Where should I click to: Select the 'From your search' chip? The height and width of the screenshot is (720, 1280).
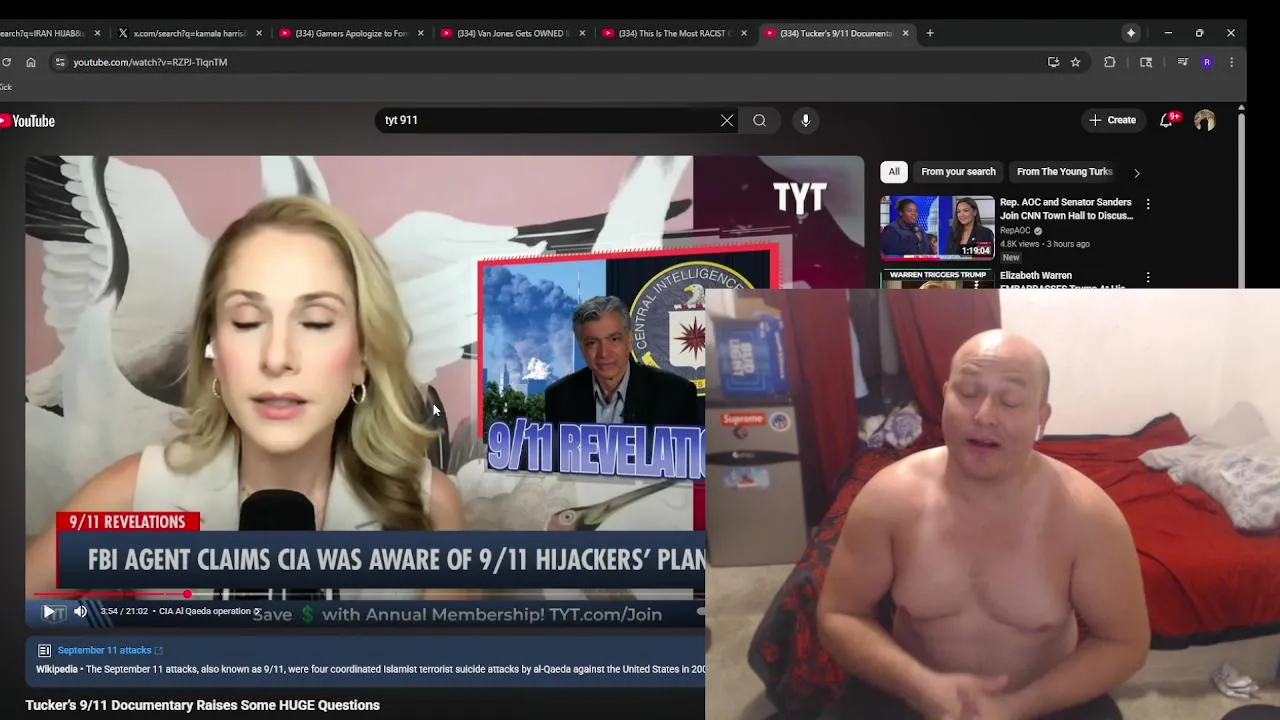click(958, 172)
